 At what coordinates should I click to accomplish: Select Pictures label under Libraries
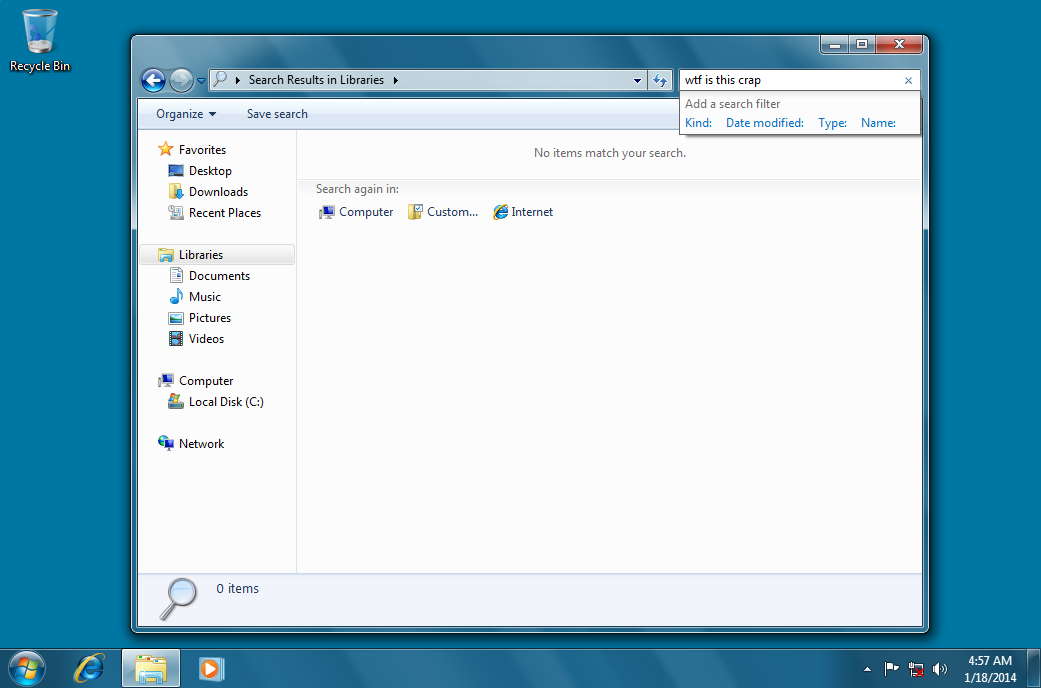[210, 317]
